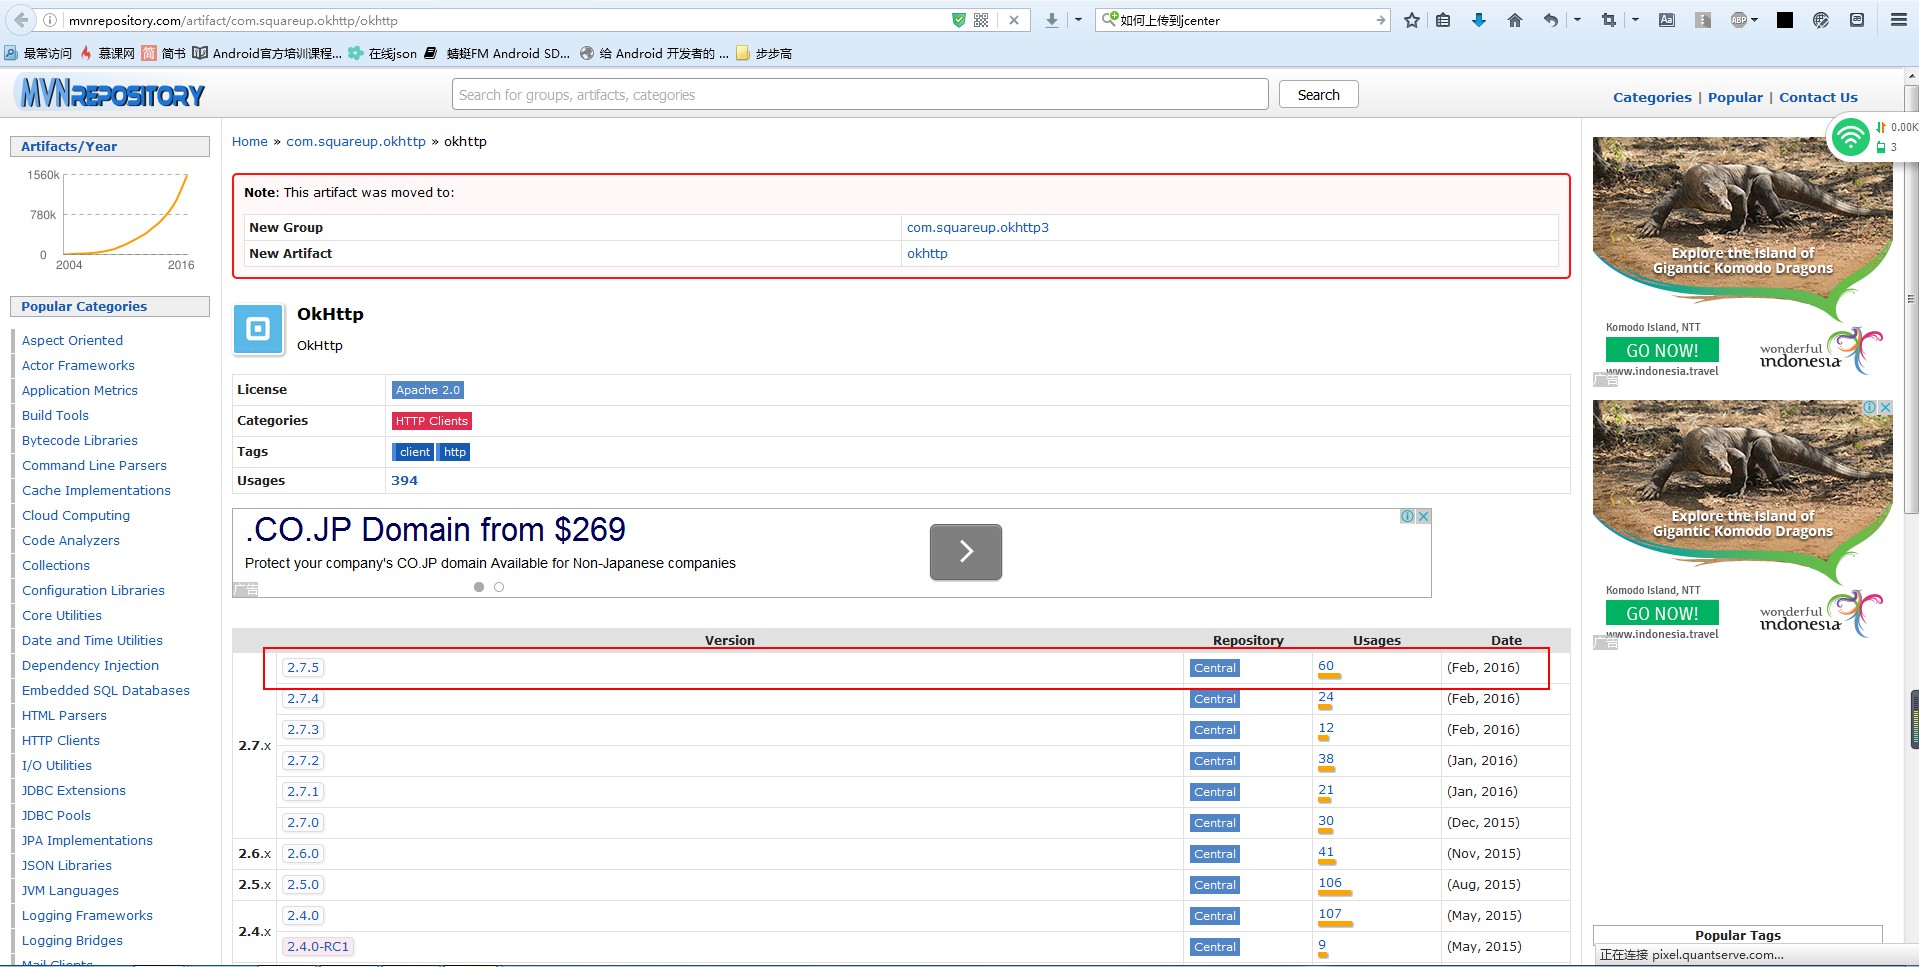This screenshot has width=1919, height=967.
Task: Submit search with the arrow in search box
Action: (1380, 20)
